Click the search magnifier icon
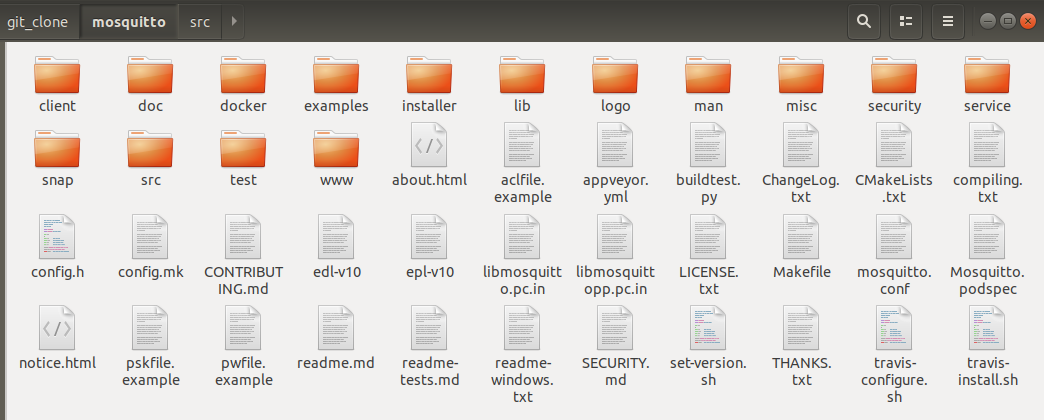Image resolution: width=1044 pixels, height=420 pixels. pyautogui.click(x=864, y=21)
